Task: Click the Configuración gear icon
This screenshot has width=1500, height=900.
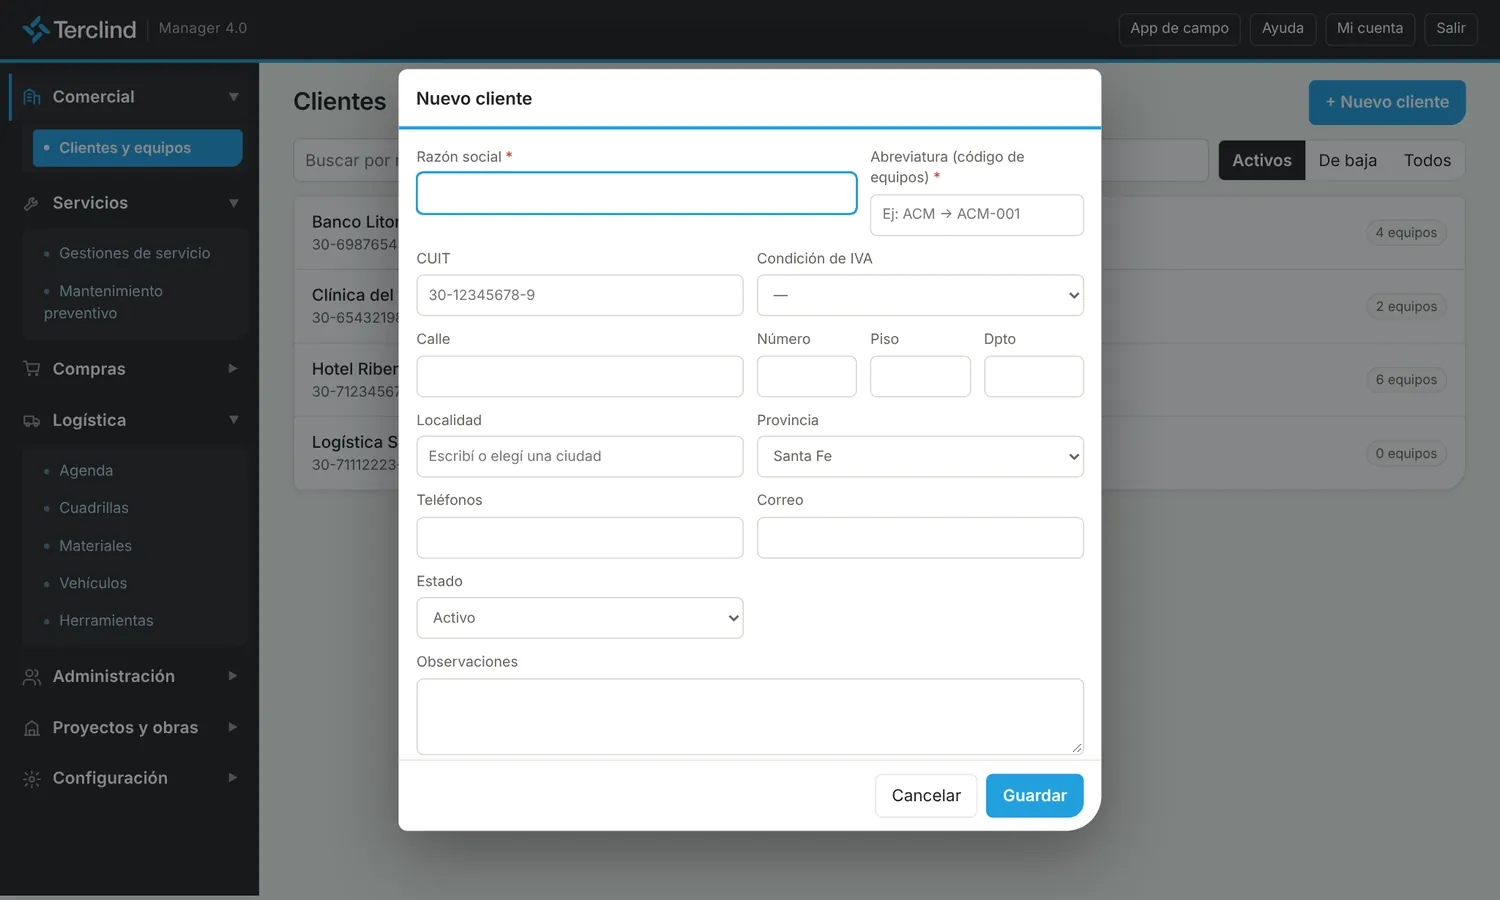Action: click(x=32, y=779)
